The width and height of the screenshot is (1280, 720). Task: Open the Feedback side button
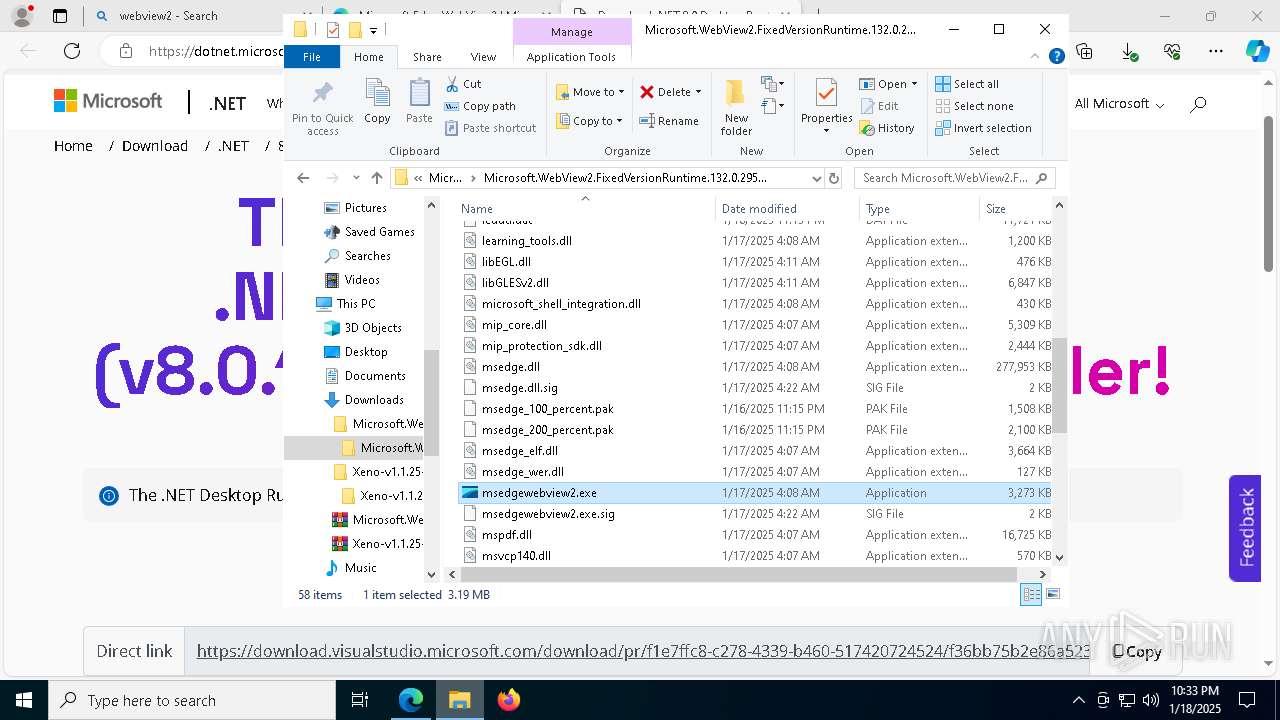pos(1245,528)
